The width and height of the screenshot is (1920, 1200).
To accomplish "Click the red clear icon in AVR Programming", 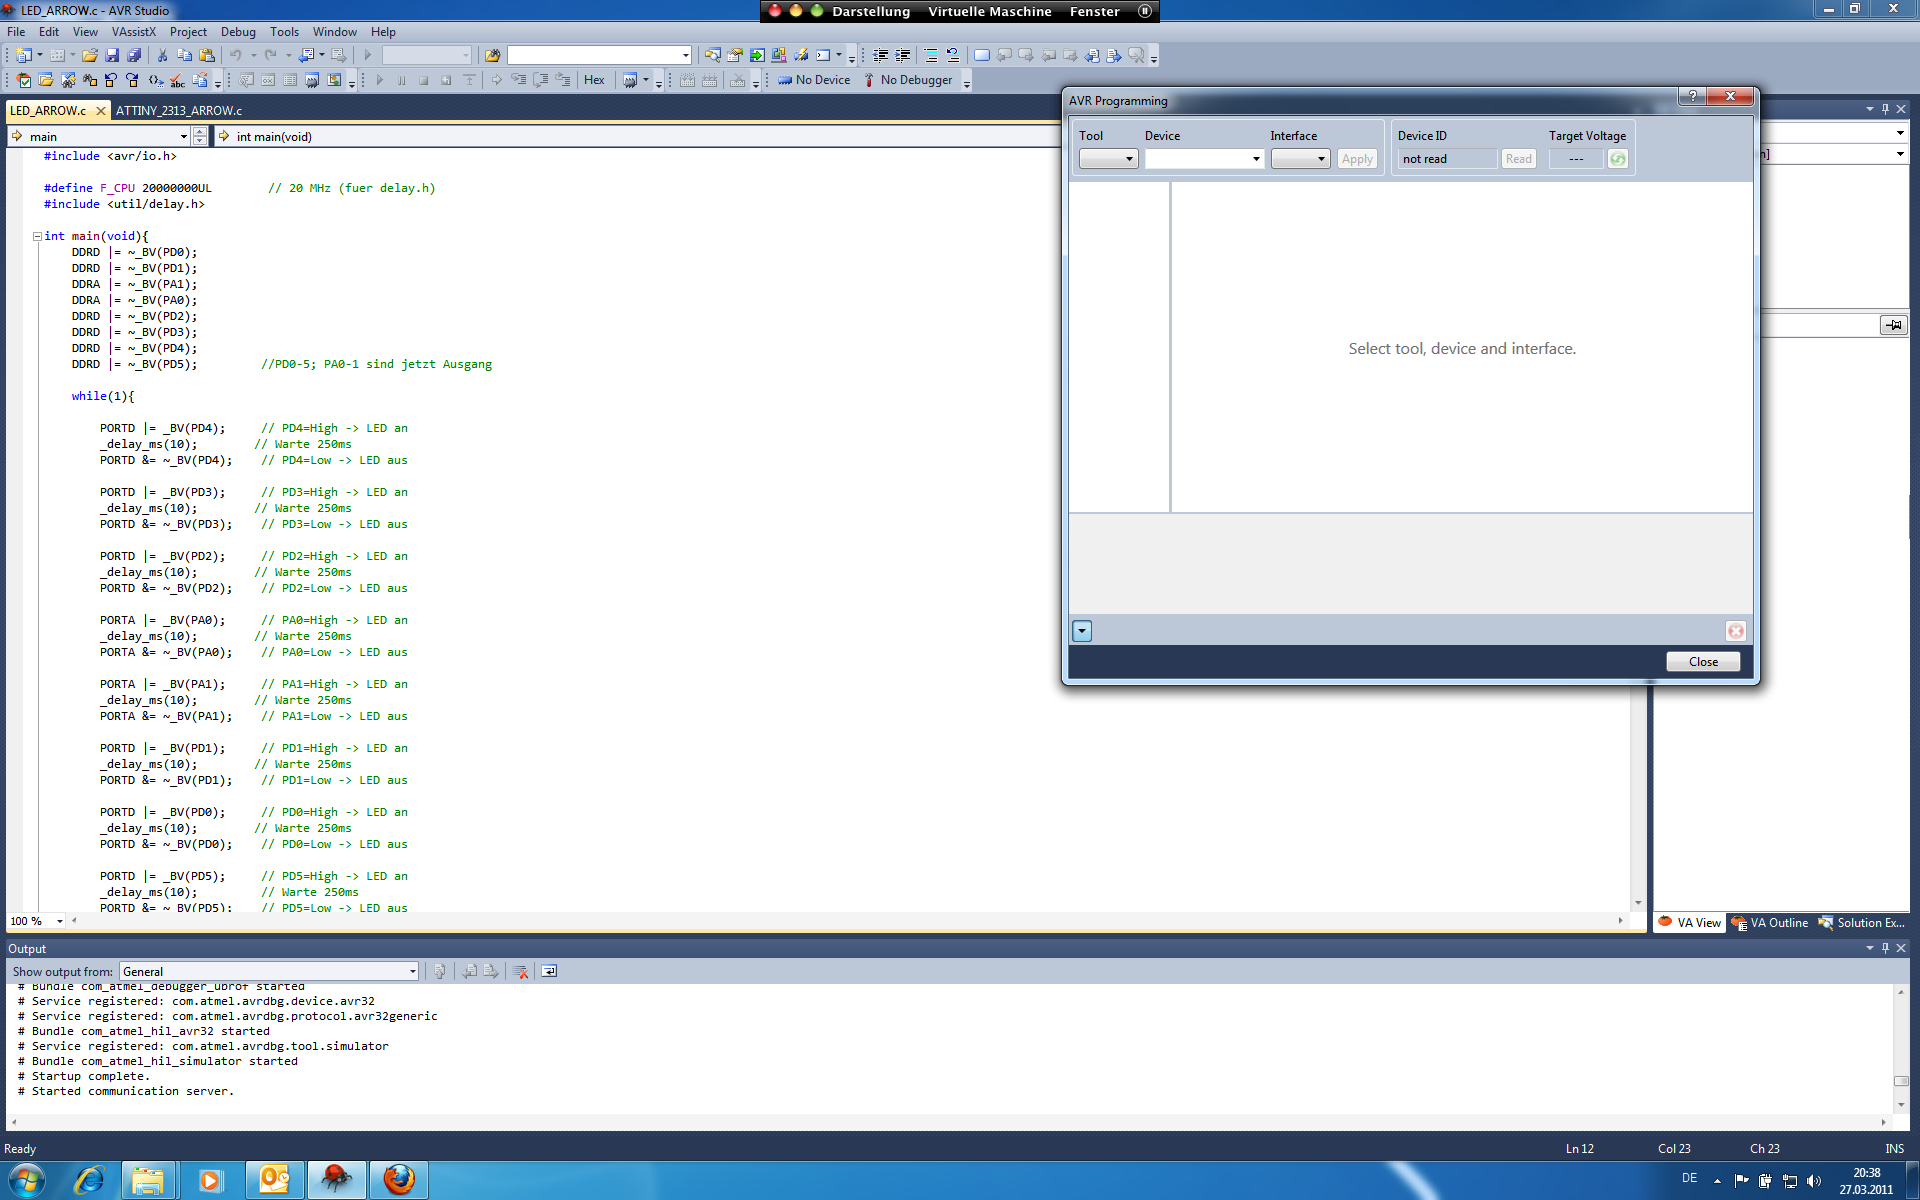I will [1735, 631].
